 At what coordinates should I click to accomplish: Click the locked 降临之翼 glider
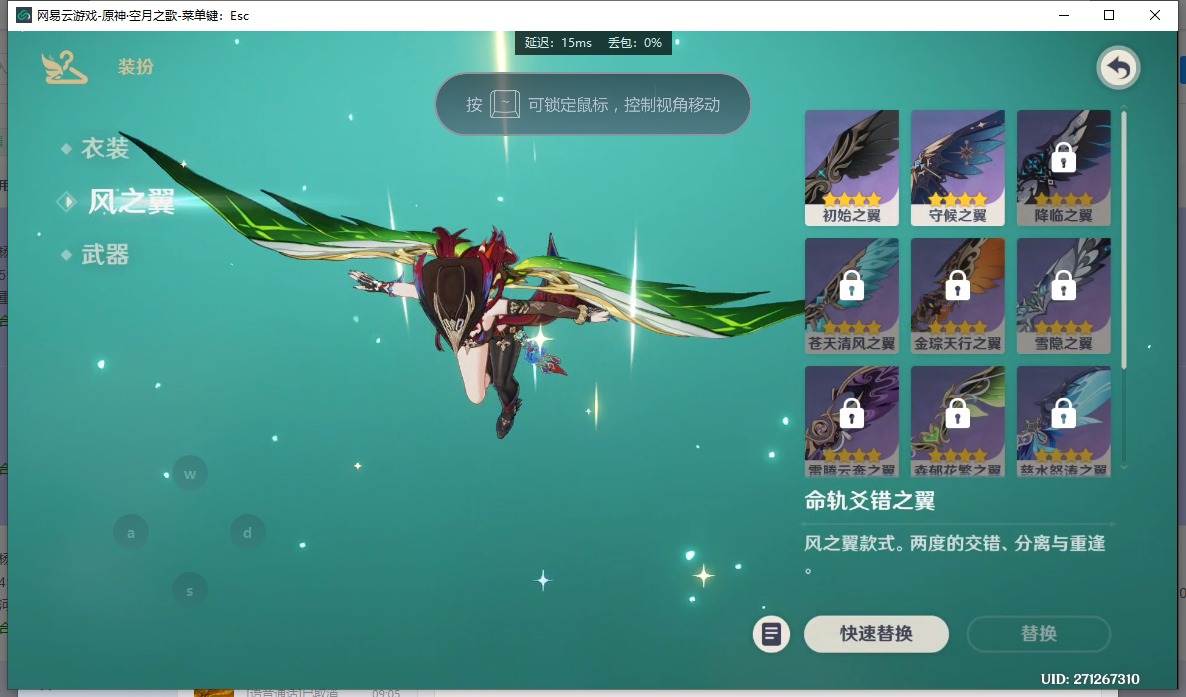(1064, 167)
